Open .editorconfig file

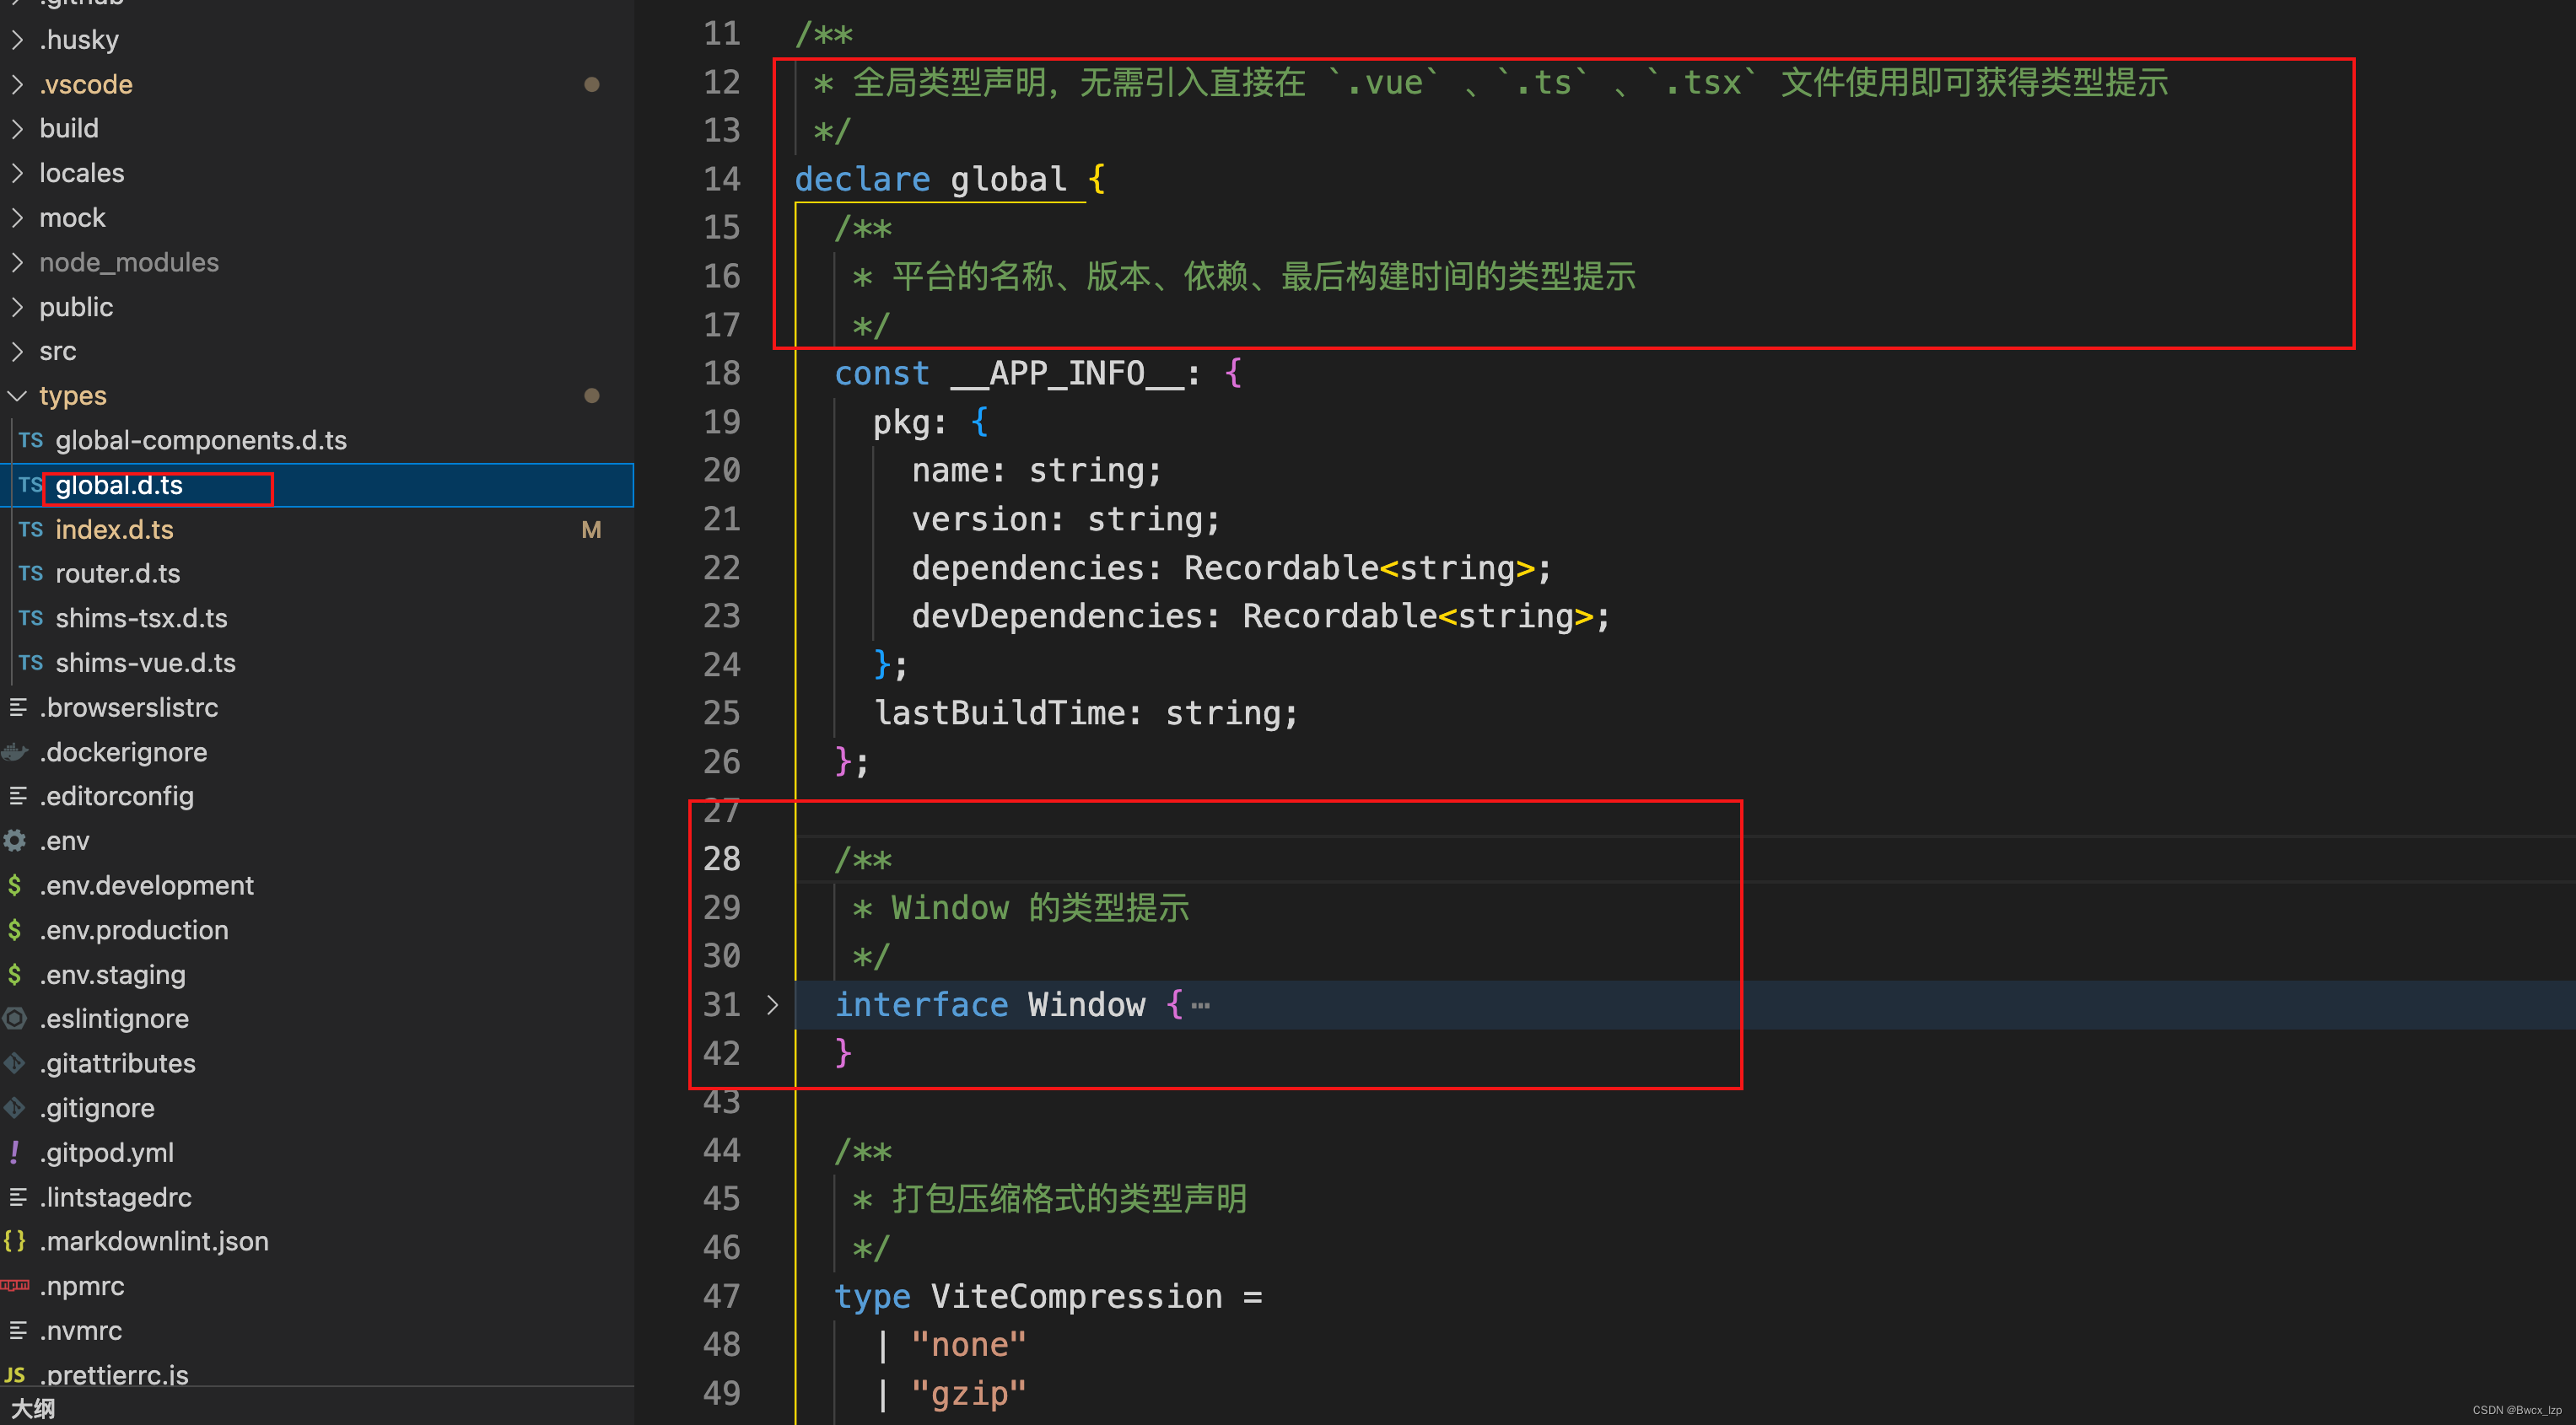tap(117, 797)
